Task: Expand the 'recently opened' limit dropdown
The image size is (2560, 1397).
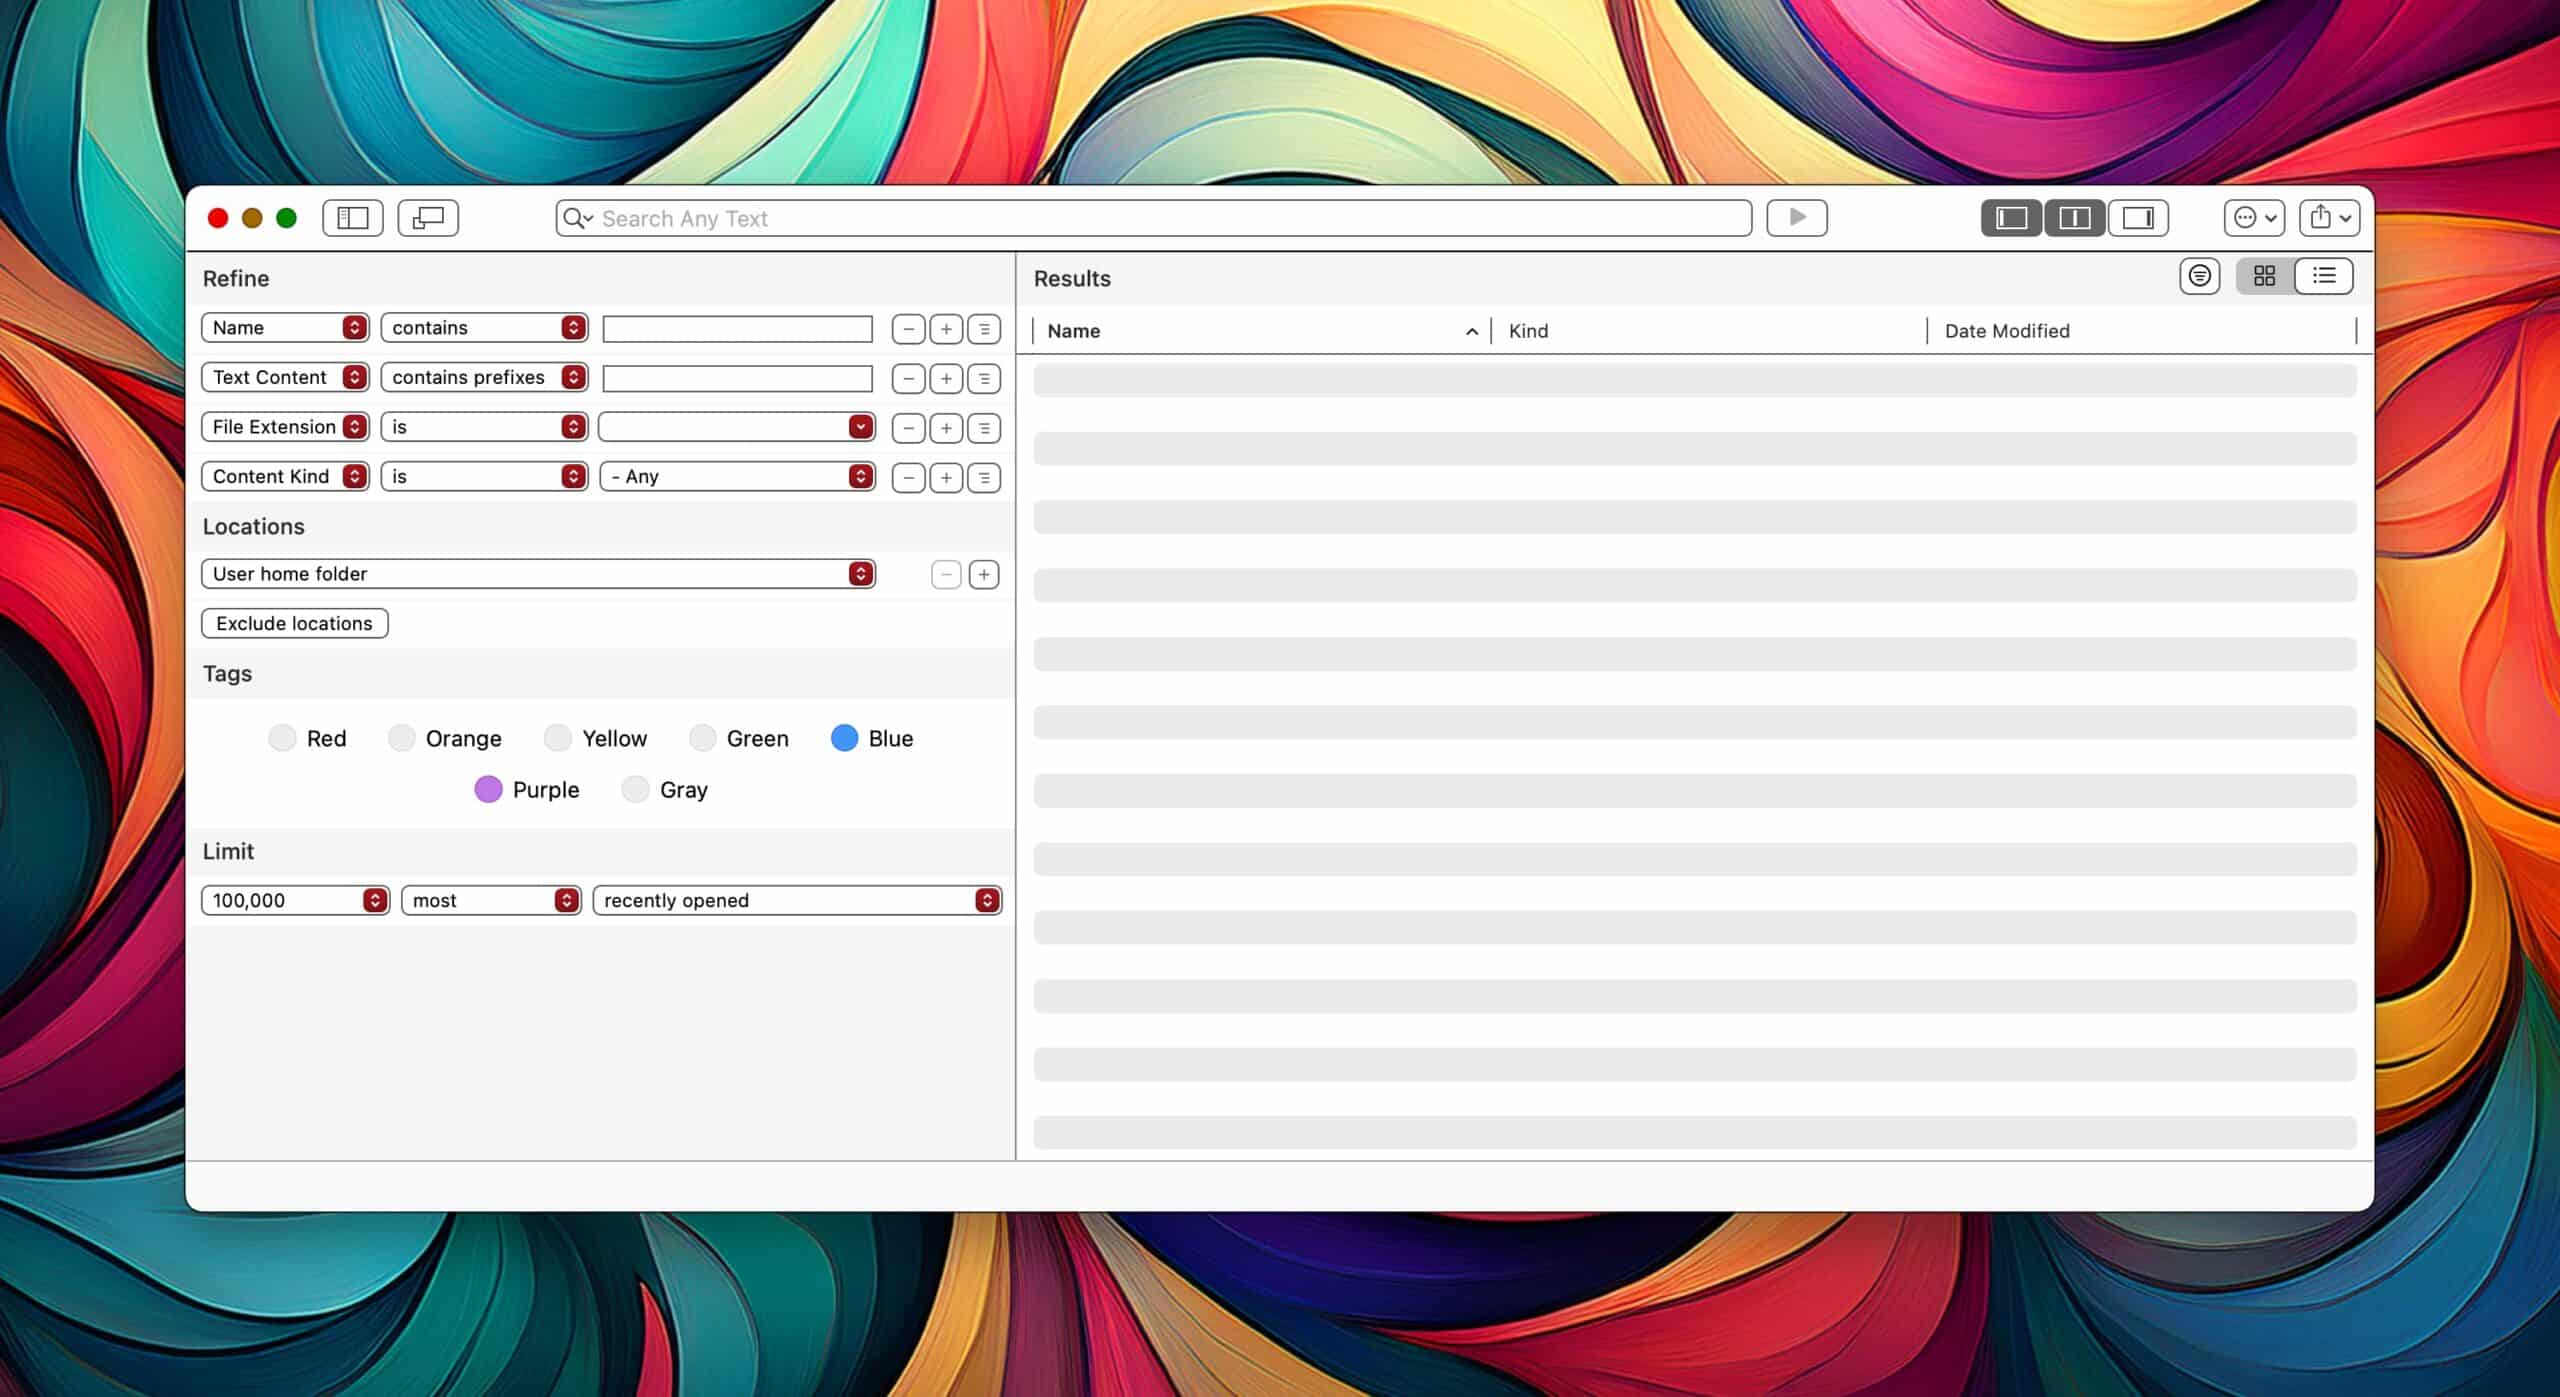Action: tap(797, 900)
